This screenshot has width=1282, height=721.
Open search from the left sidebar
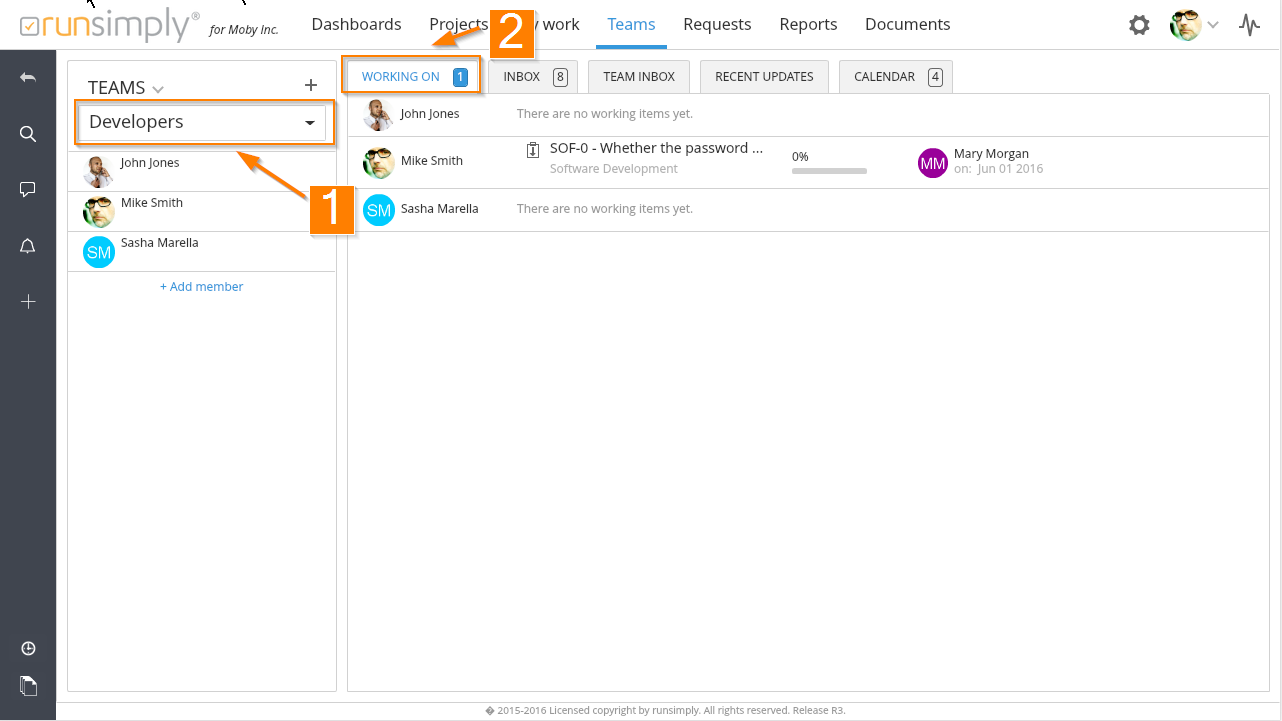[28, 134]
